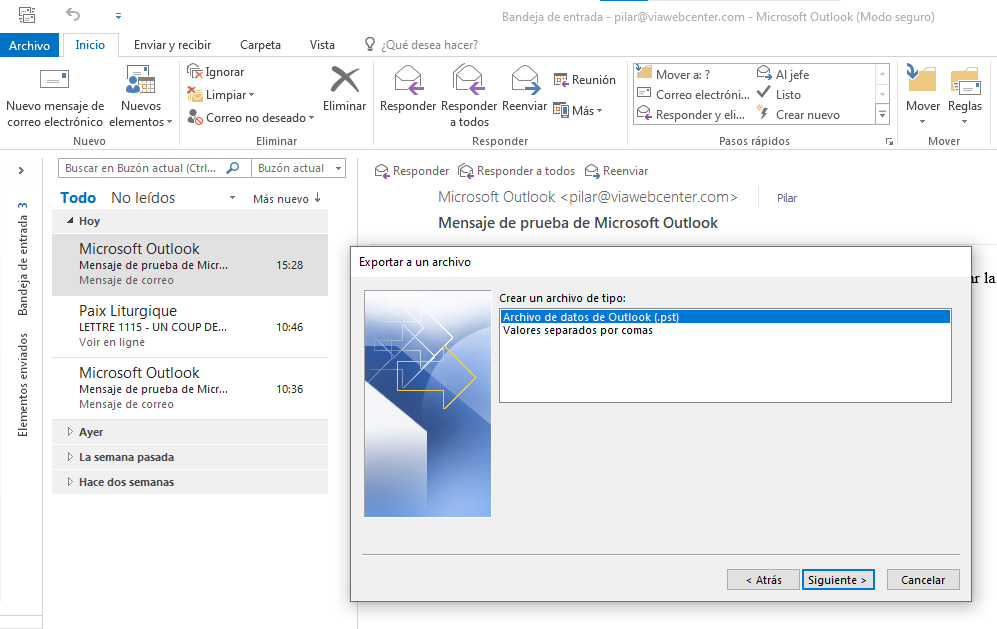Open the Más nuevo sort dropdown
The image size is (997, 629).
coord(287,198)
